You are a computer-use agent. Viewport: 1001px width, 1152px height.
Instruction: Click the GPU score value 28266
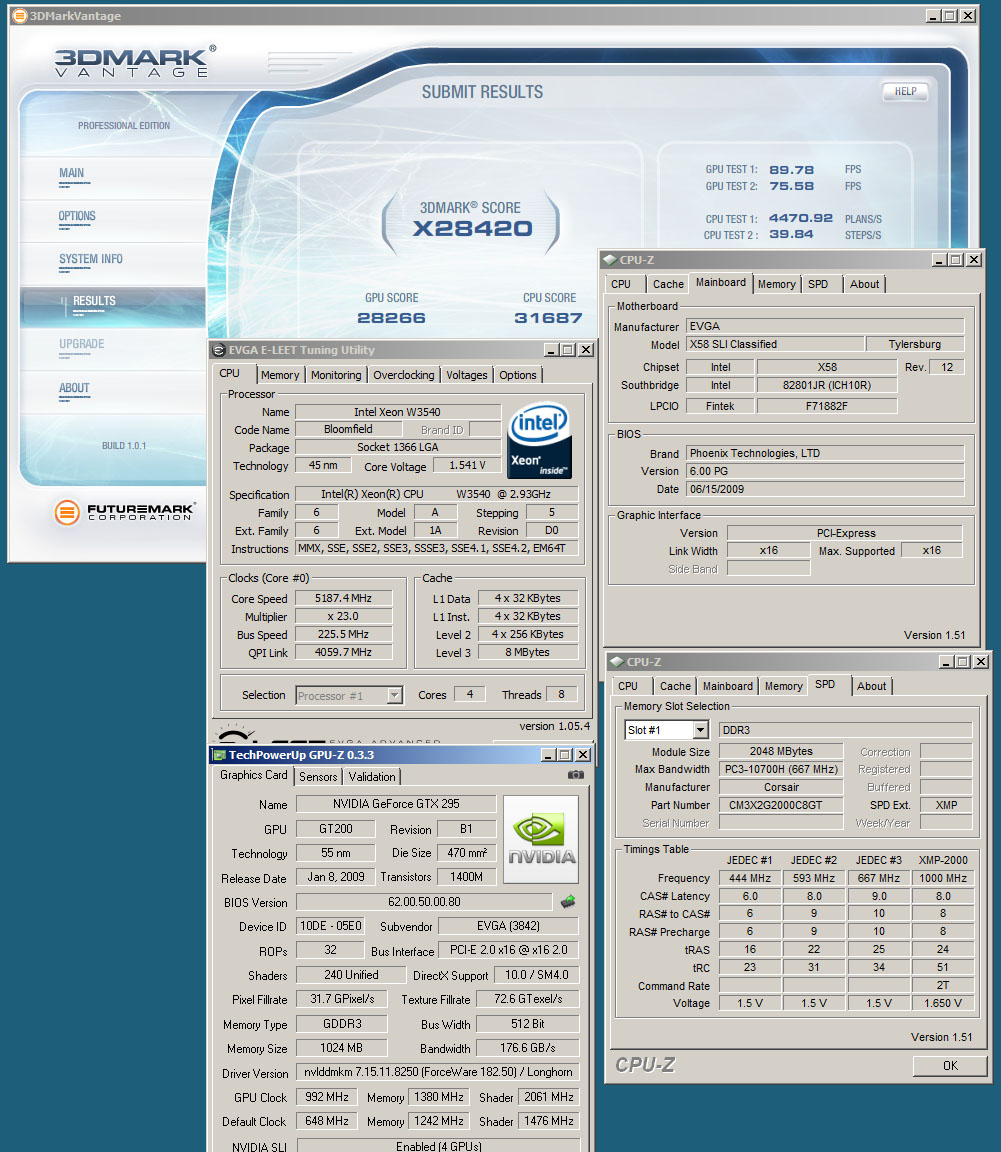391,318
